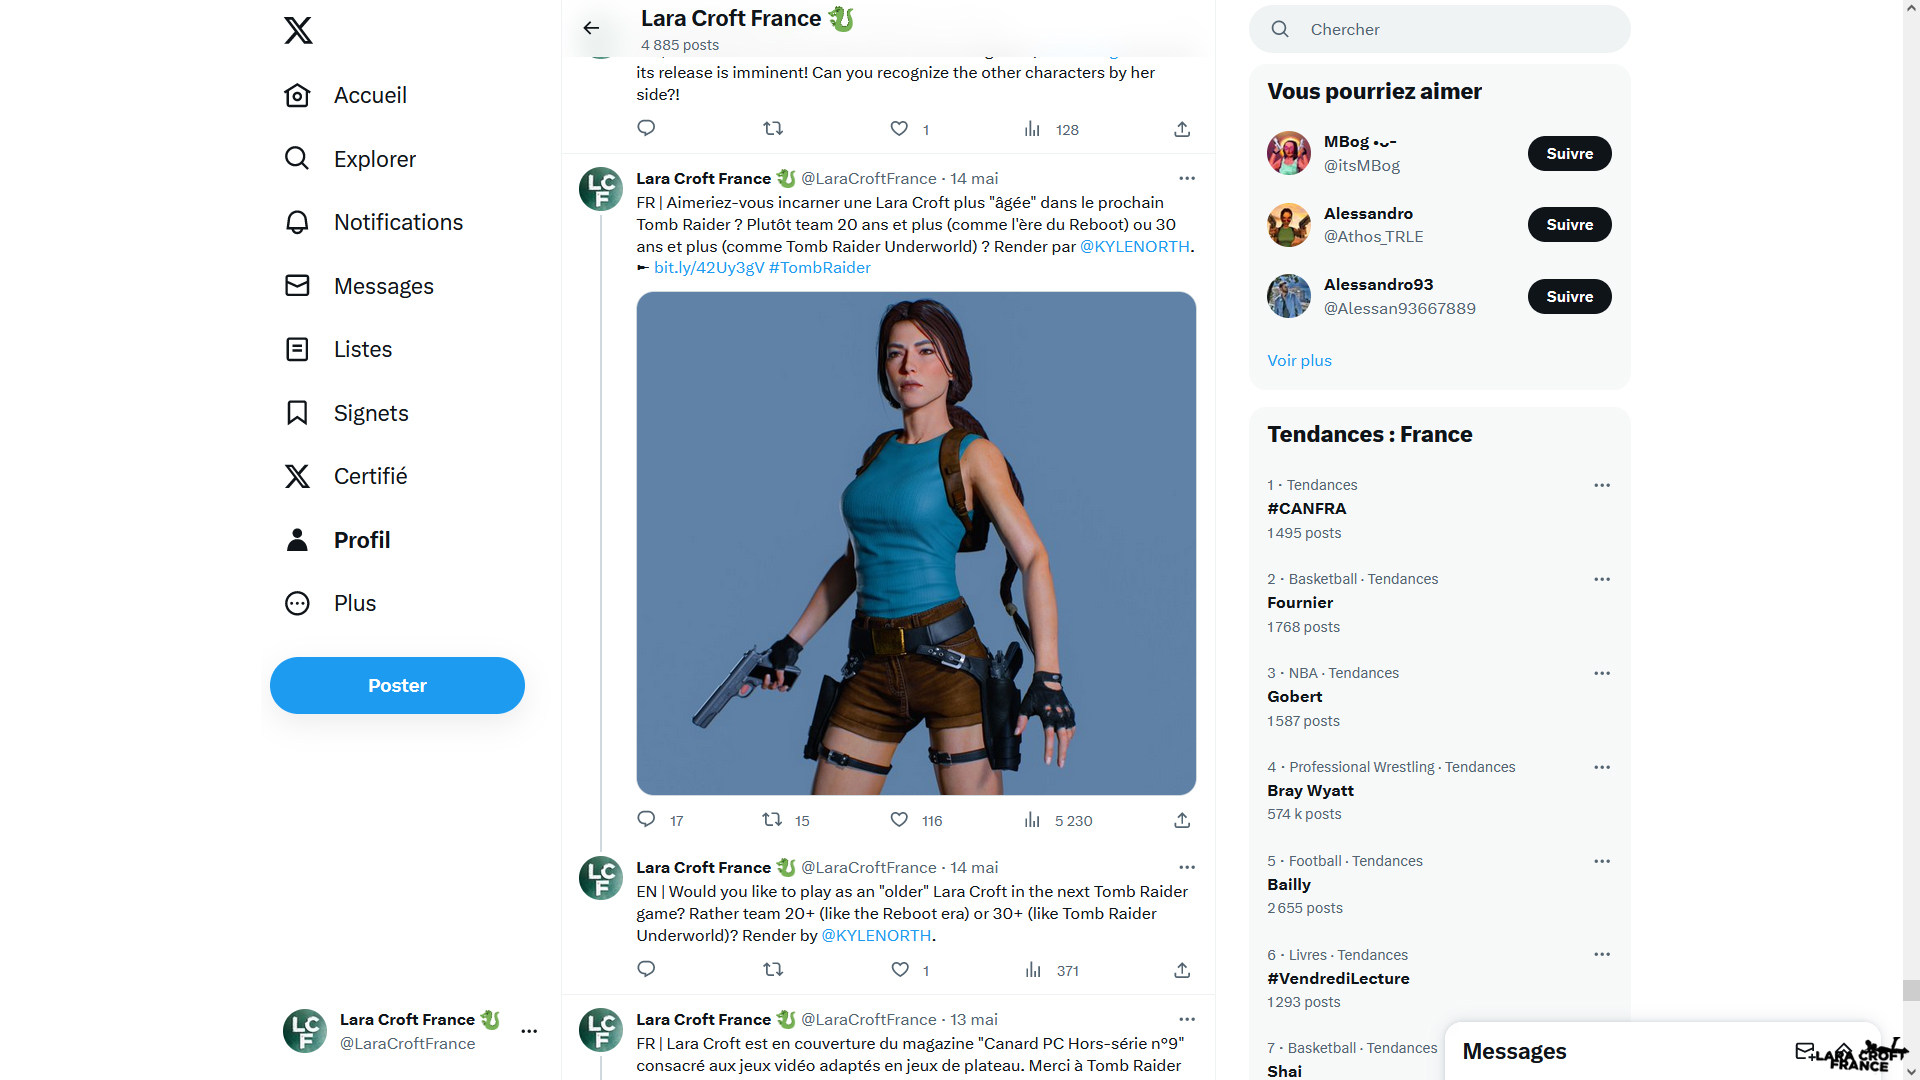The height and width of the screenshot is (1080, 1920).
Task: Follow the MBog account
Action: tap(1569, 154)
